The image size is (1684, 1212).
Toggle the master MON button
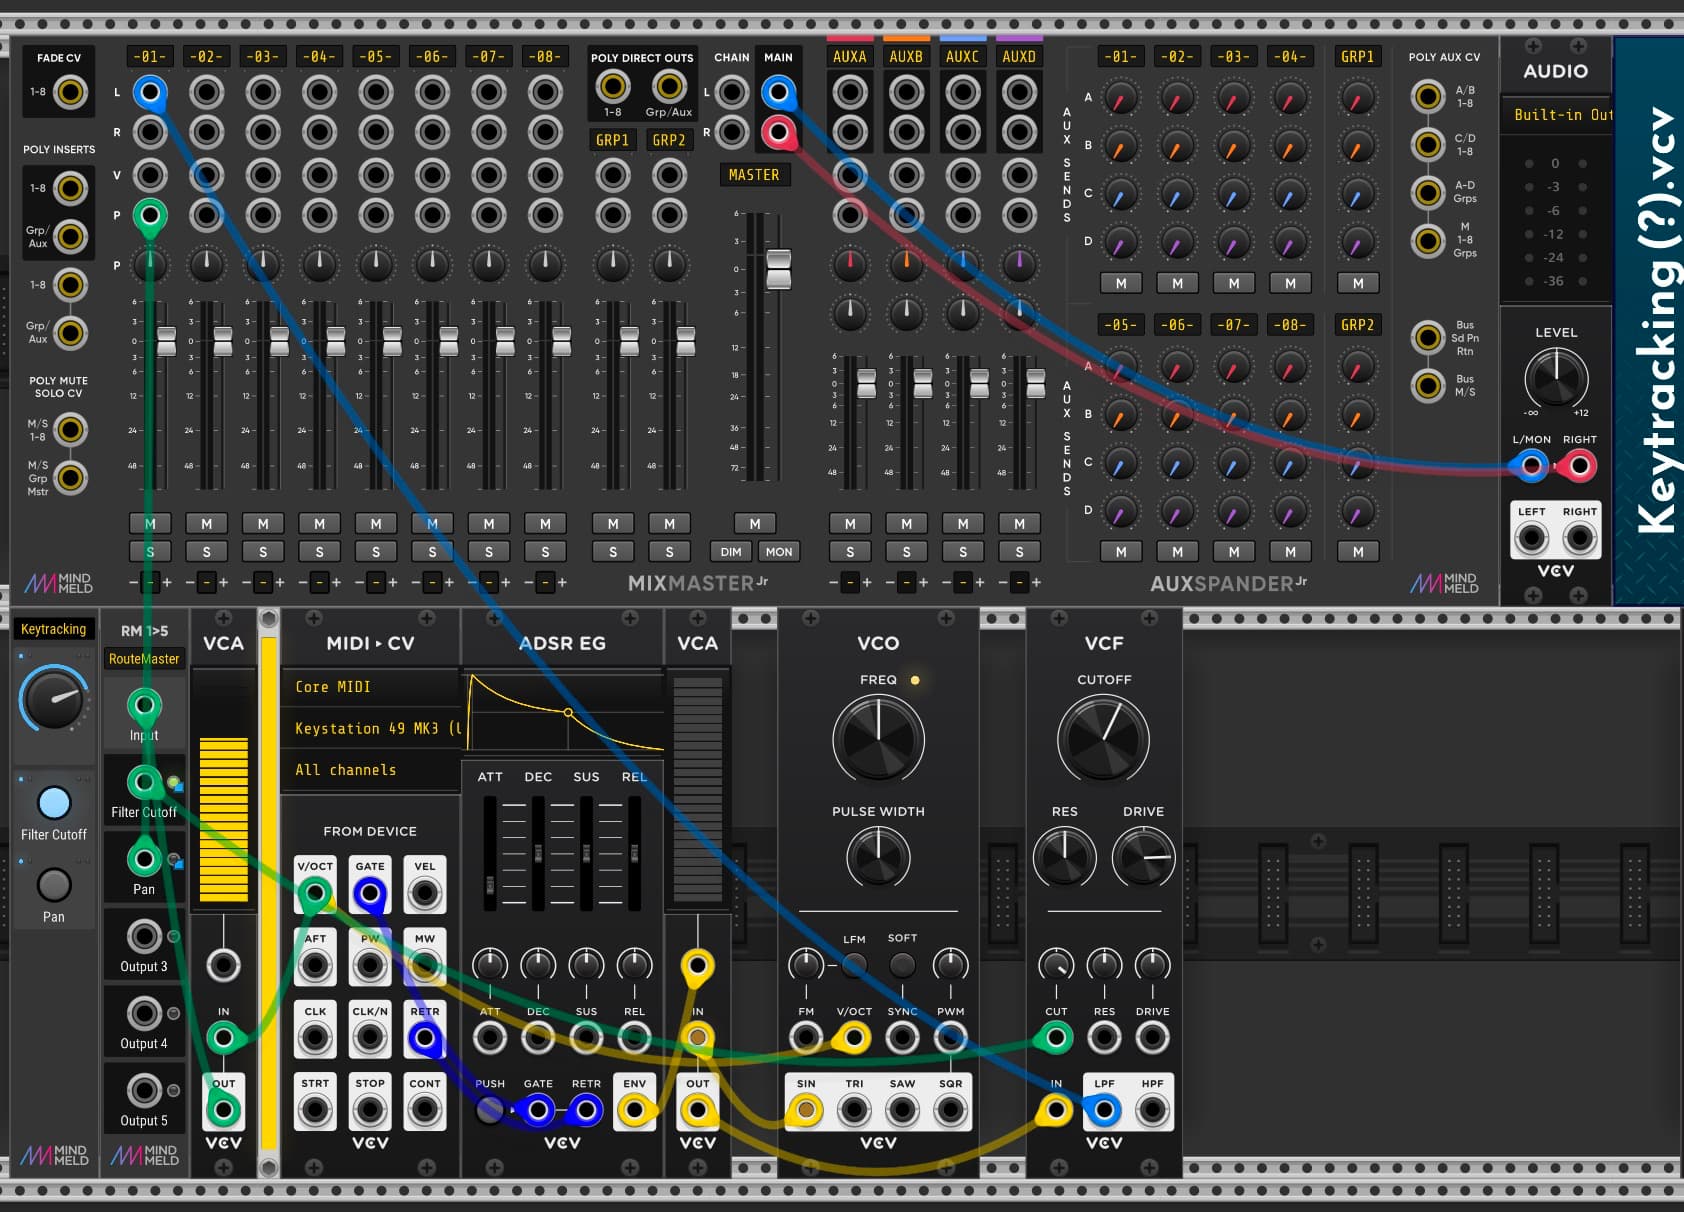coord(779,551)
